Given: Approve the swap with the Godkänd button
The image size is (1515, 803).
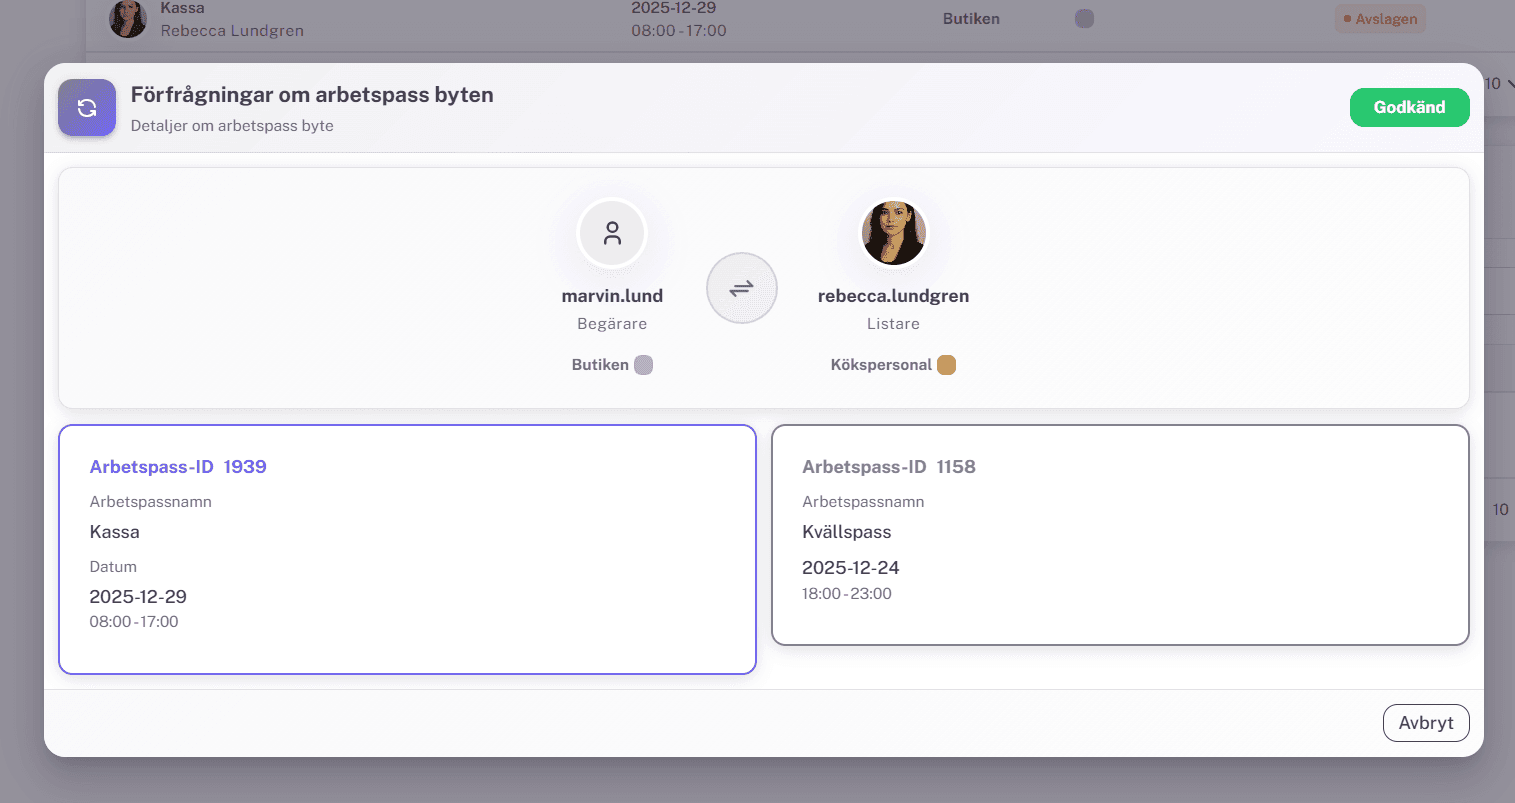Looking at the screenshot, I should click(x=1410, y=107).
